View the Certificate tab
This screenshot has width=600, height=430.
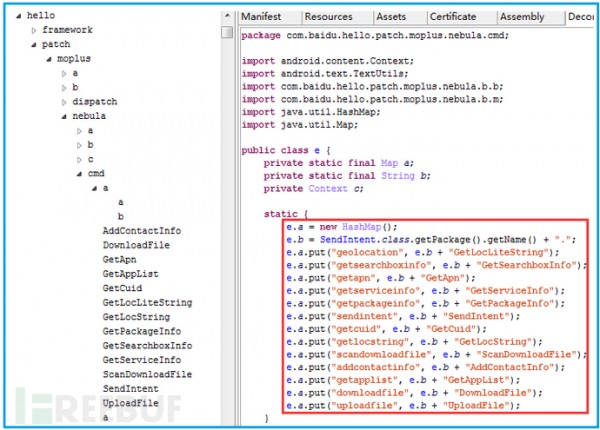453,17
